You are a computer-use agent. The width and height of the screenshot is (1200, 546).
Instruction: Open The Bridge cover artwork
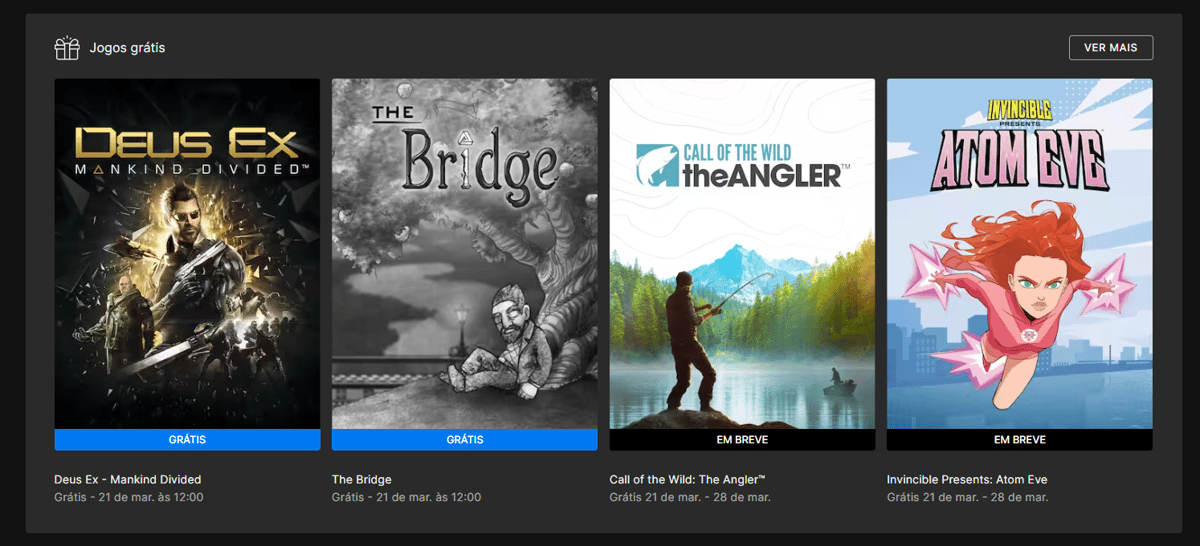[465, 254]
